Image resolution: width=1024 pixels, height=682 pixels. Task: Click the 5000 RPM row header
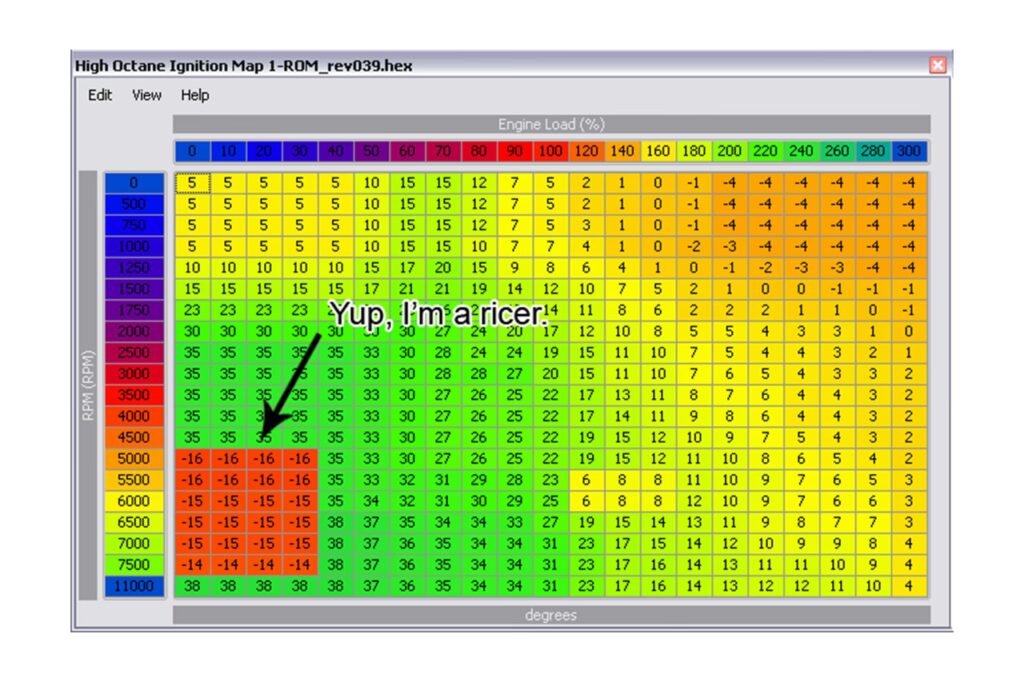pos(134,459)
